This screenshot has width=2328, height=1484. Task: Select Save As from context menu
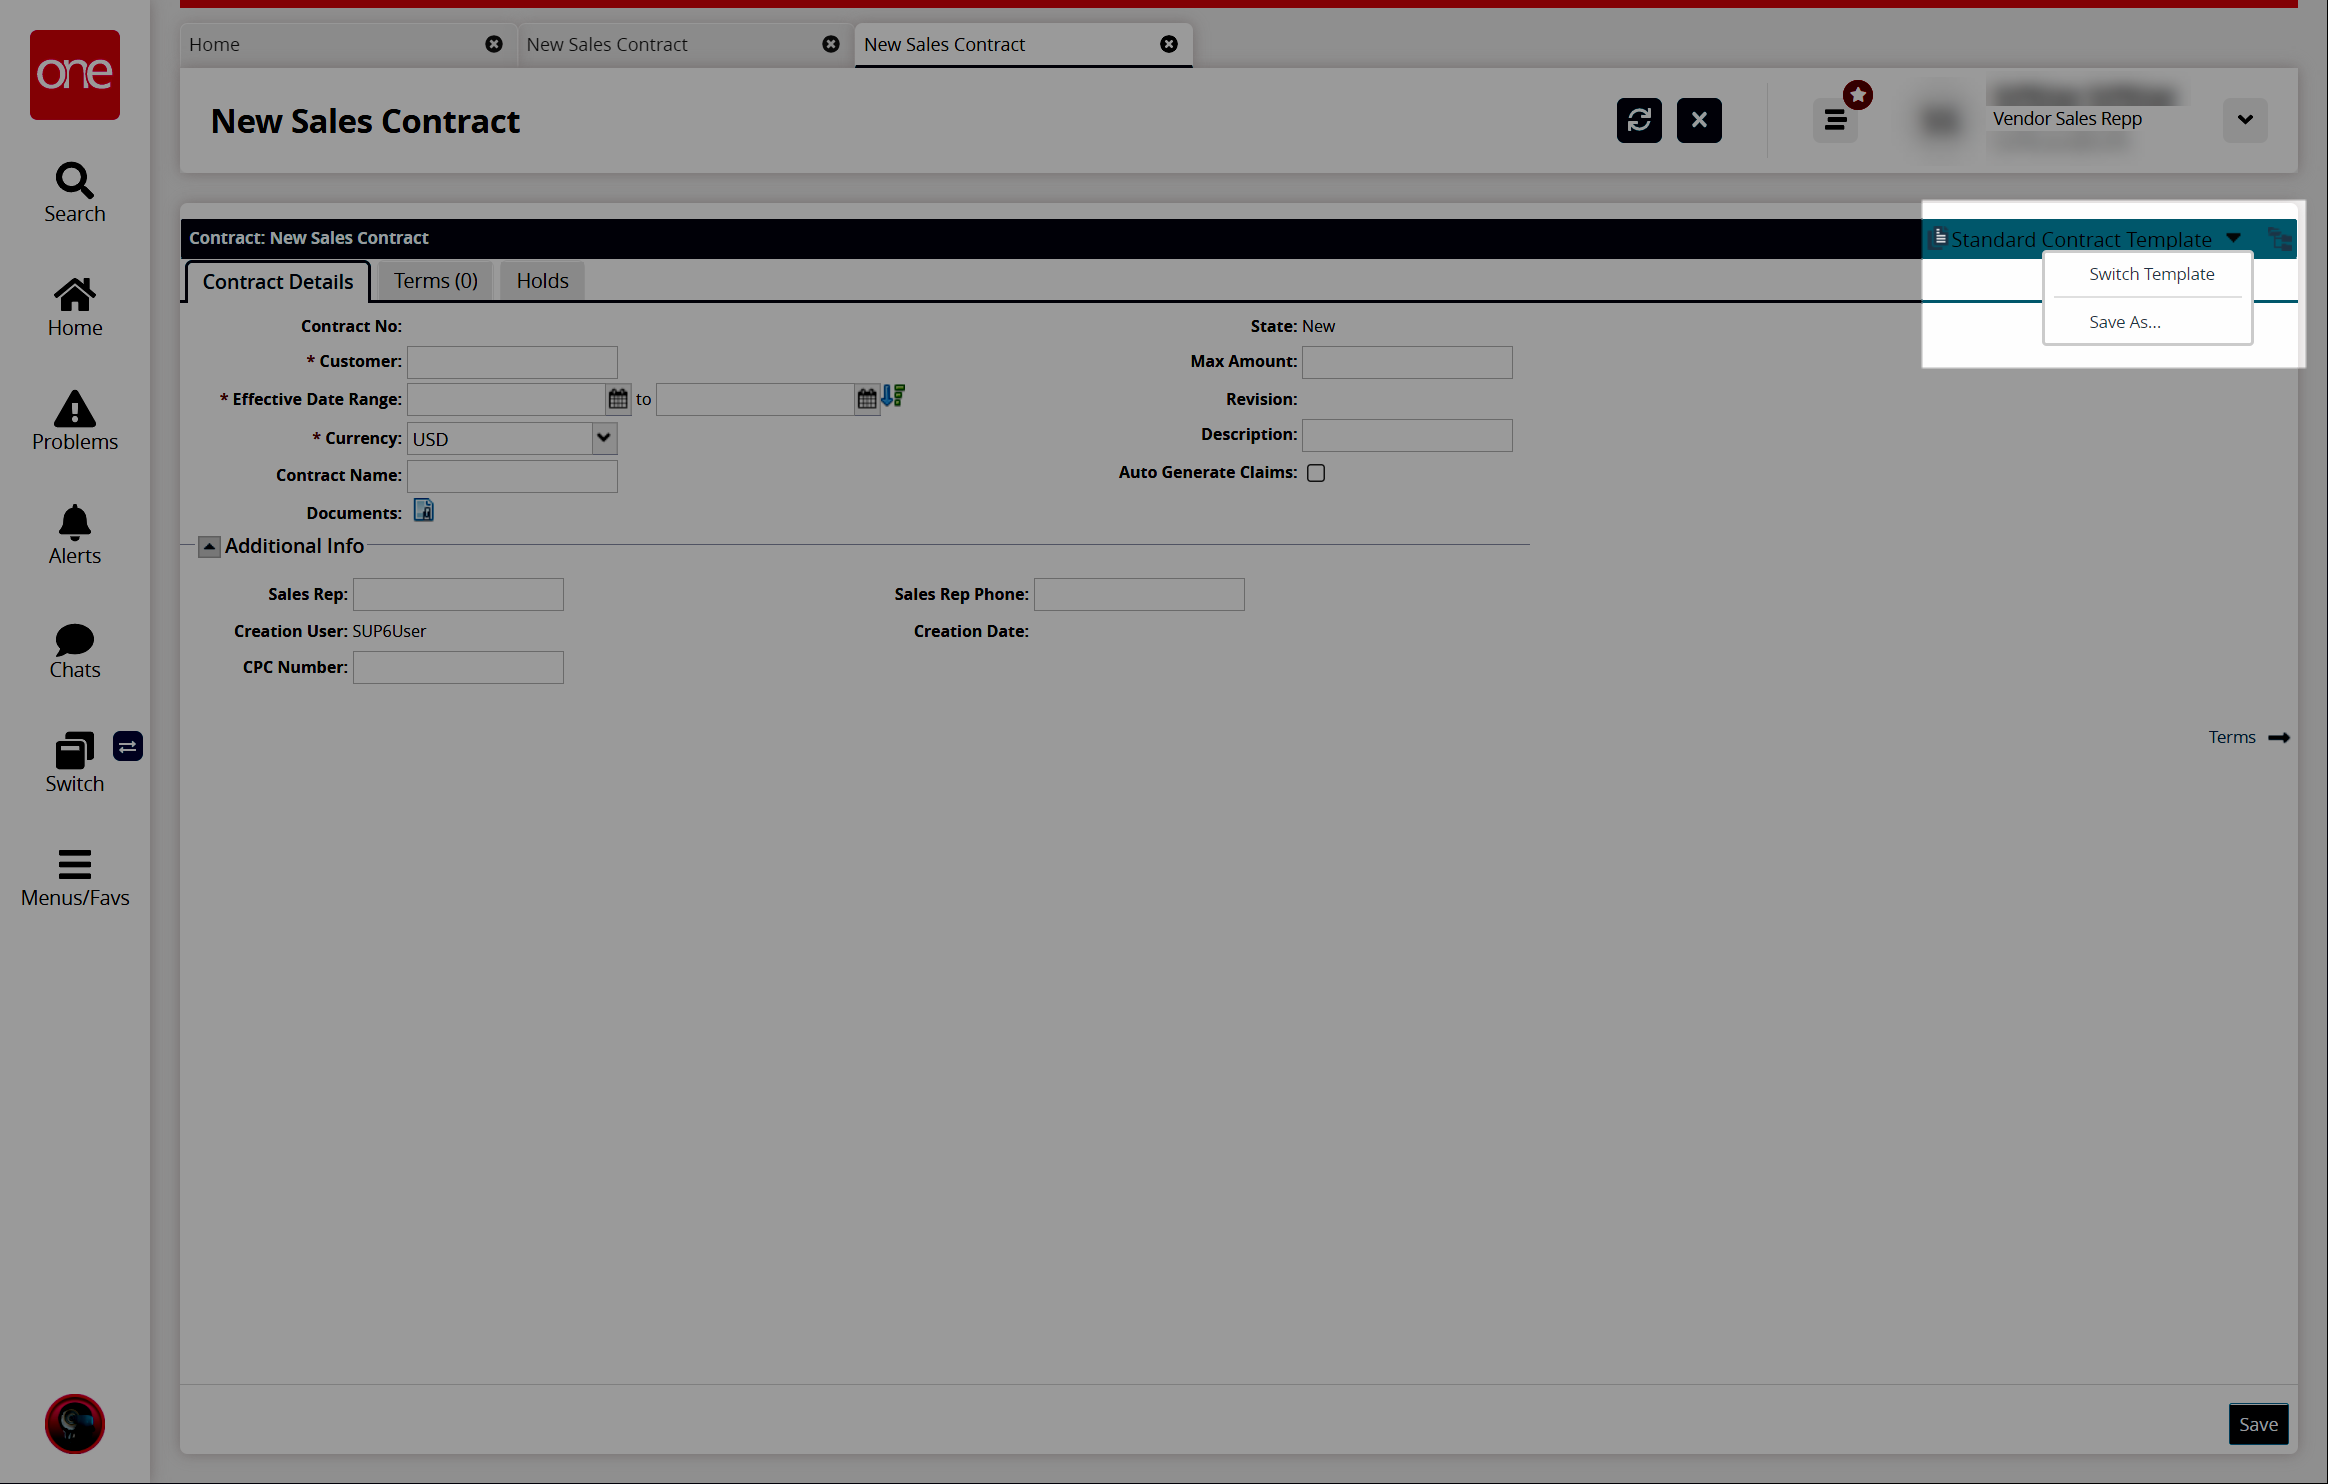click(2124, 321)
